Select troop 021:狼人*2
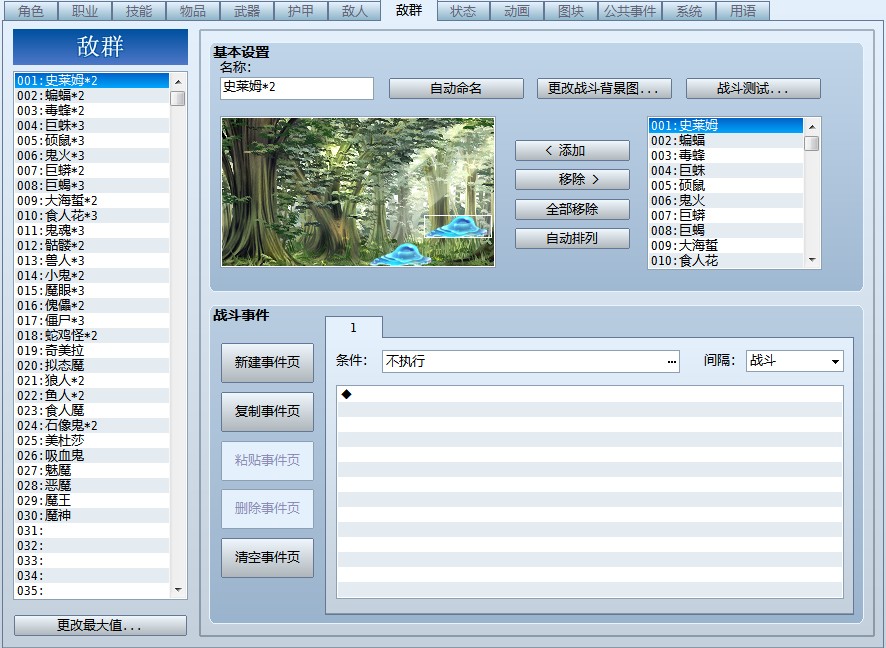 (92, 380)
